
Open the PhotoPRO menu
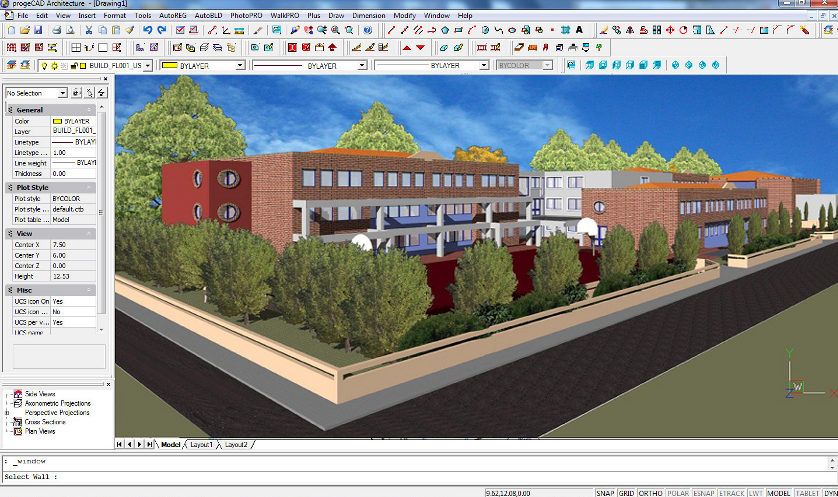[x=246, y=16]
